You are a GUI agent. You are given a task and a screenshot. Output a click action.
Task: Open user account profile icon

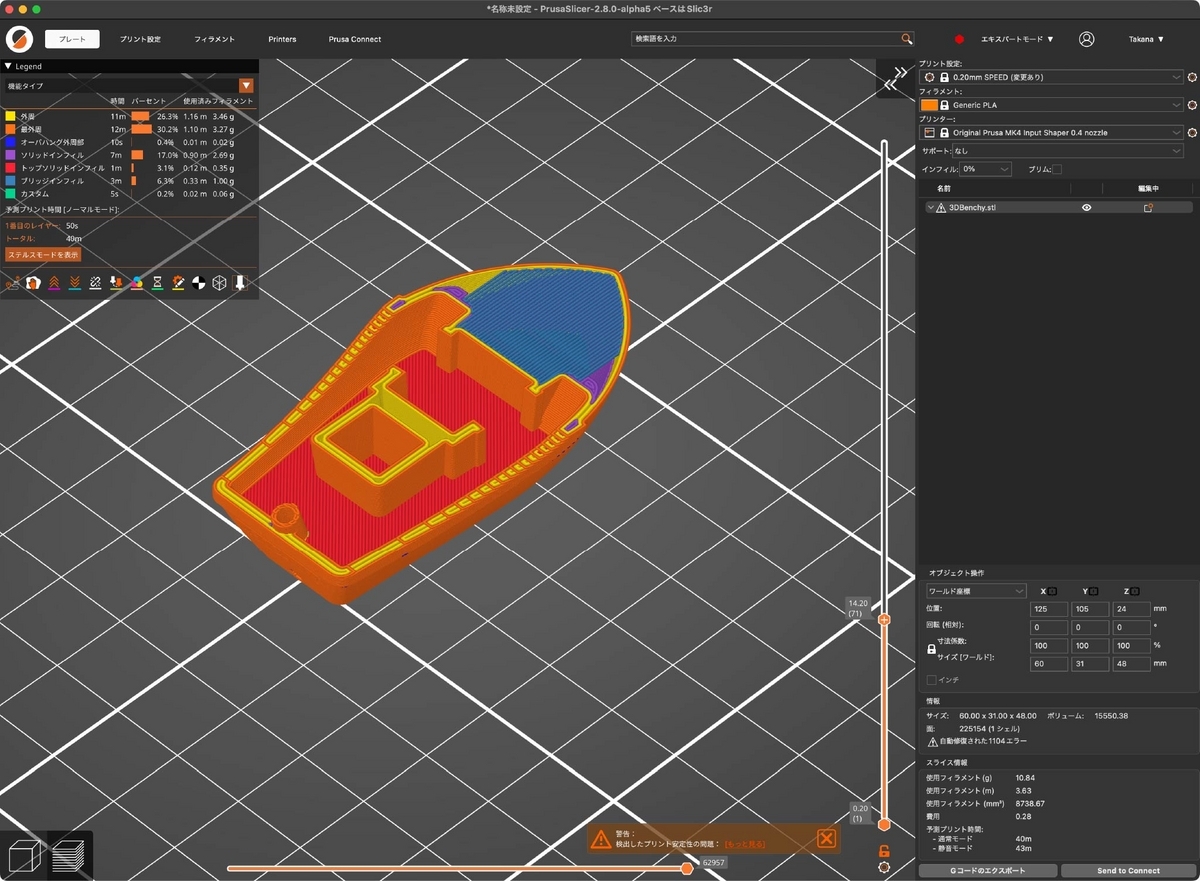[1087, 39]
